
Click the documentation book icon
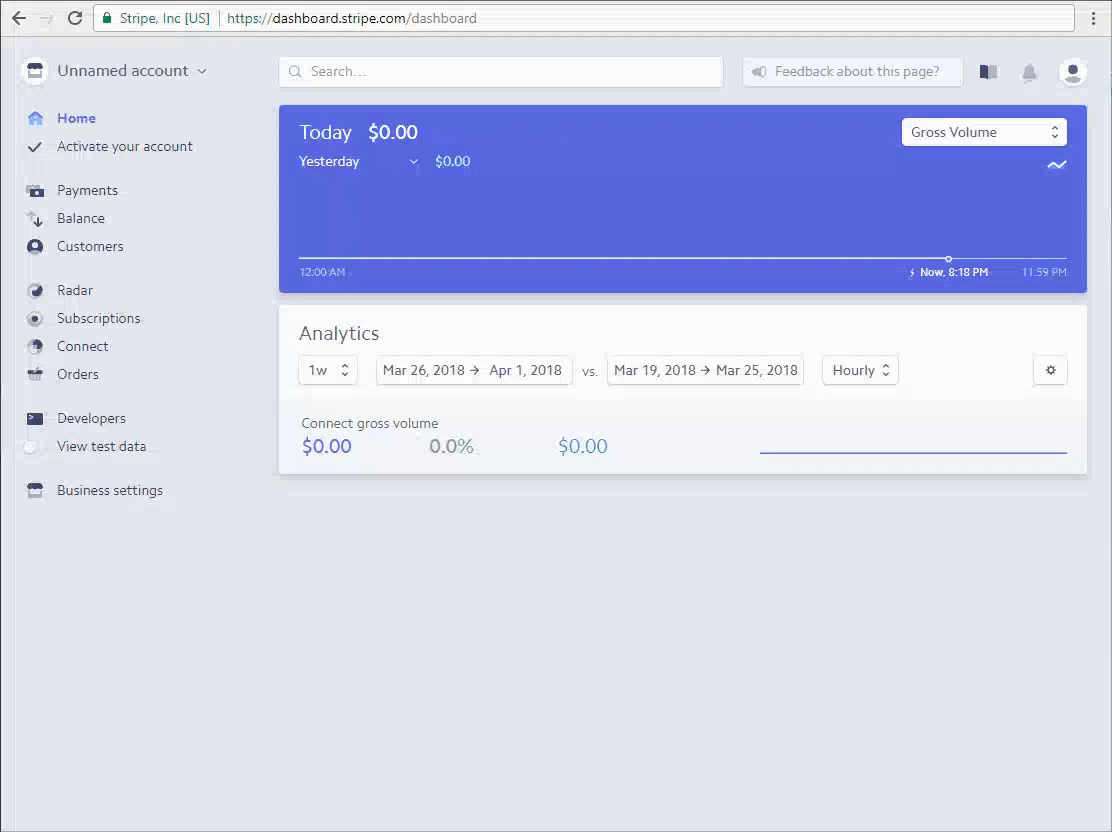pos(988,72)
